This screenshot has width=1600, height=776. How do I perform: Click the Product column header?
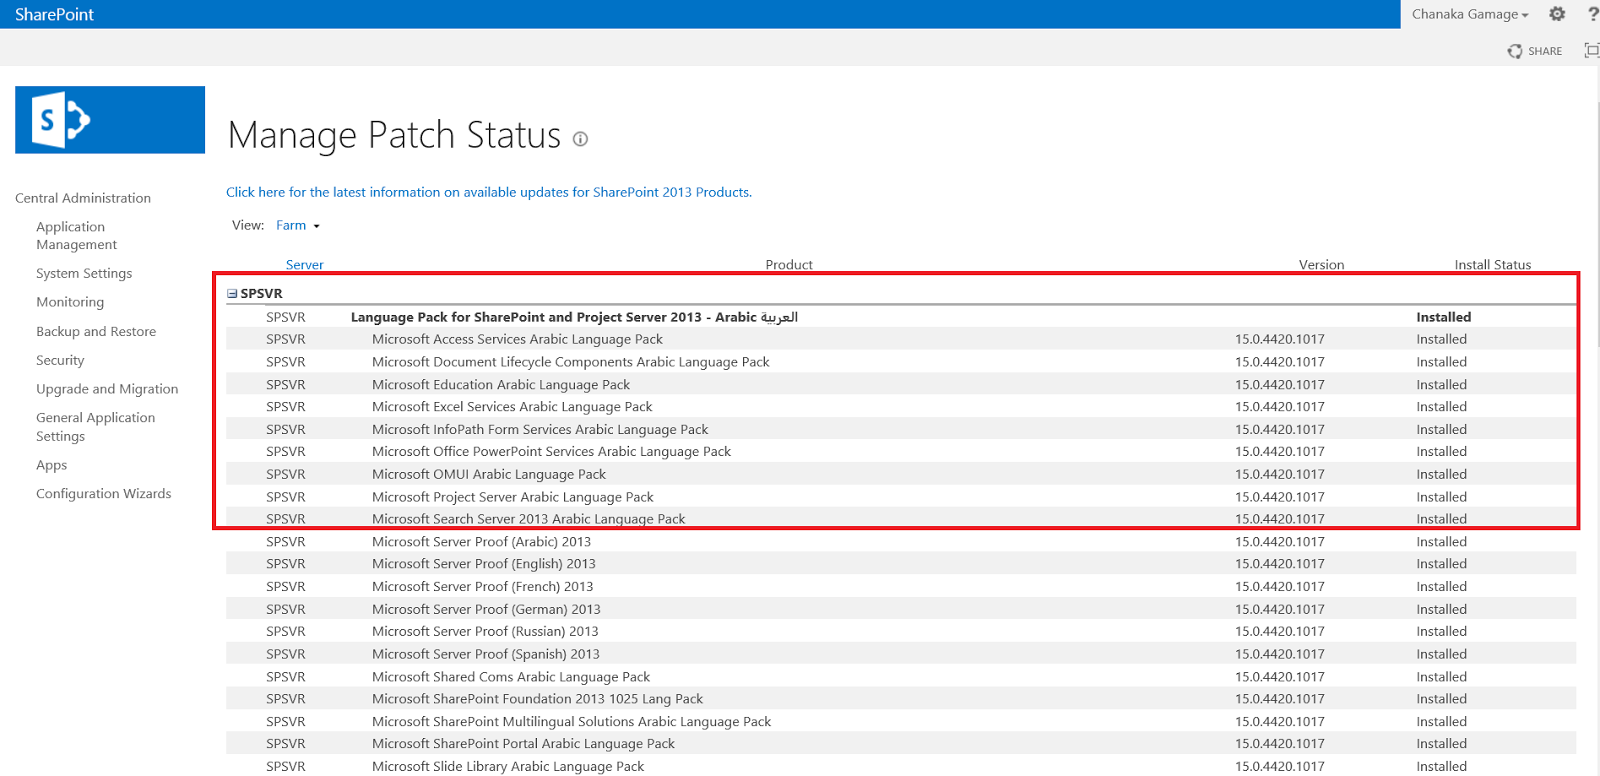pos(789,265)
